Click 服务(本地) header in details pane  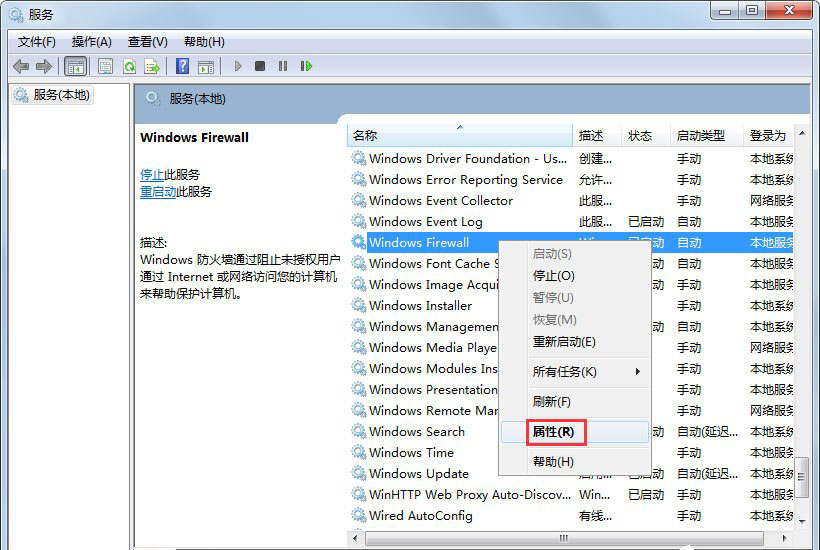197,99
